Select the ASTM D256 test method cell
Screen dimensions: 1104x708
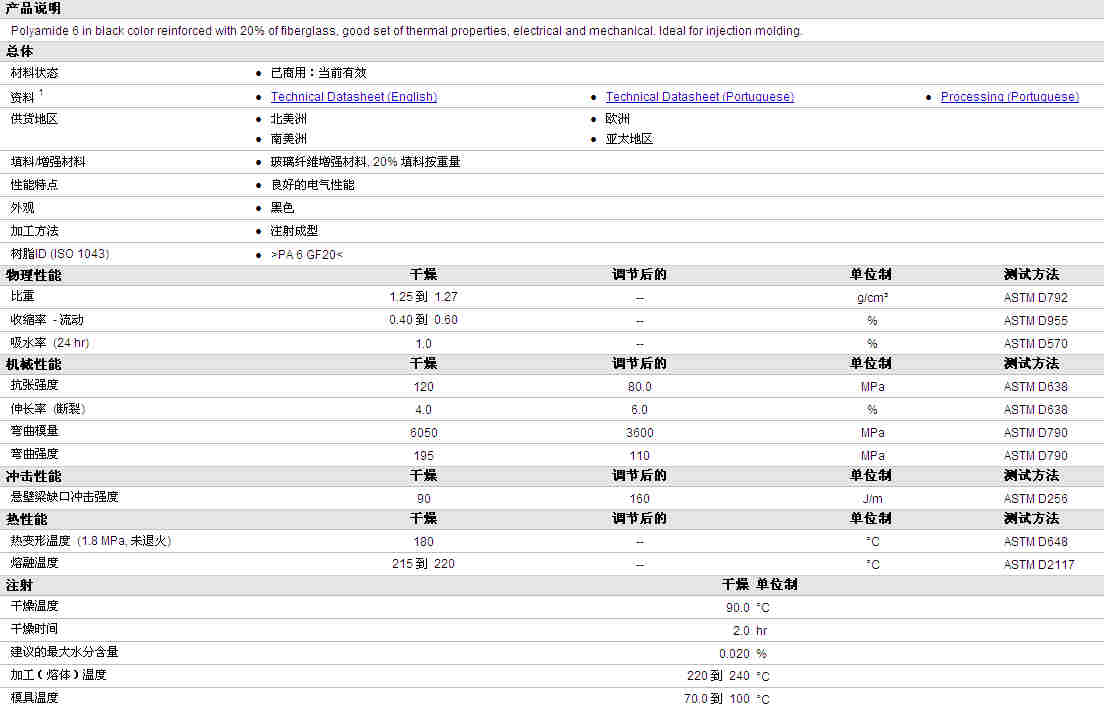(1035, 498)
